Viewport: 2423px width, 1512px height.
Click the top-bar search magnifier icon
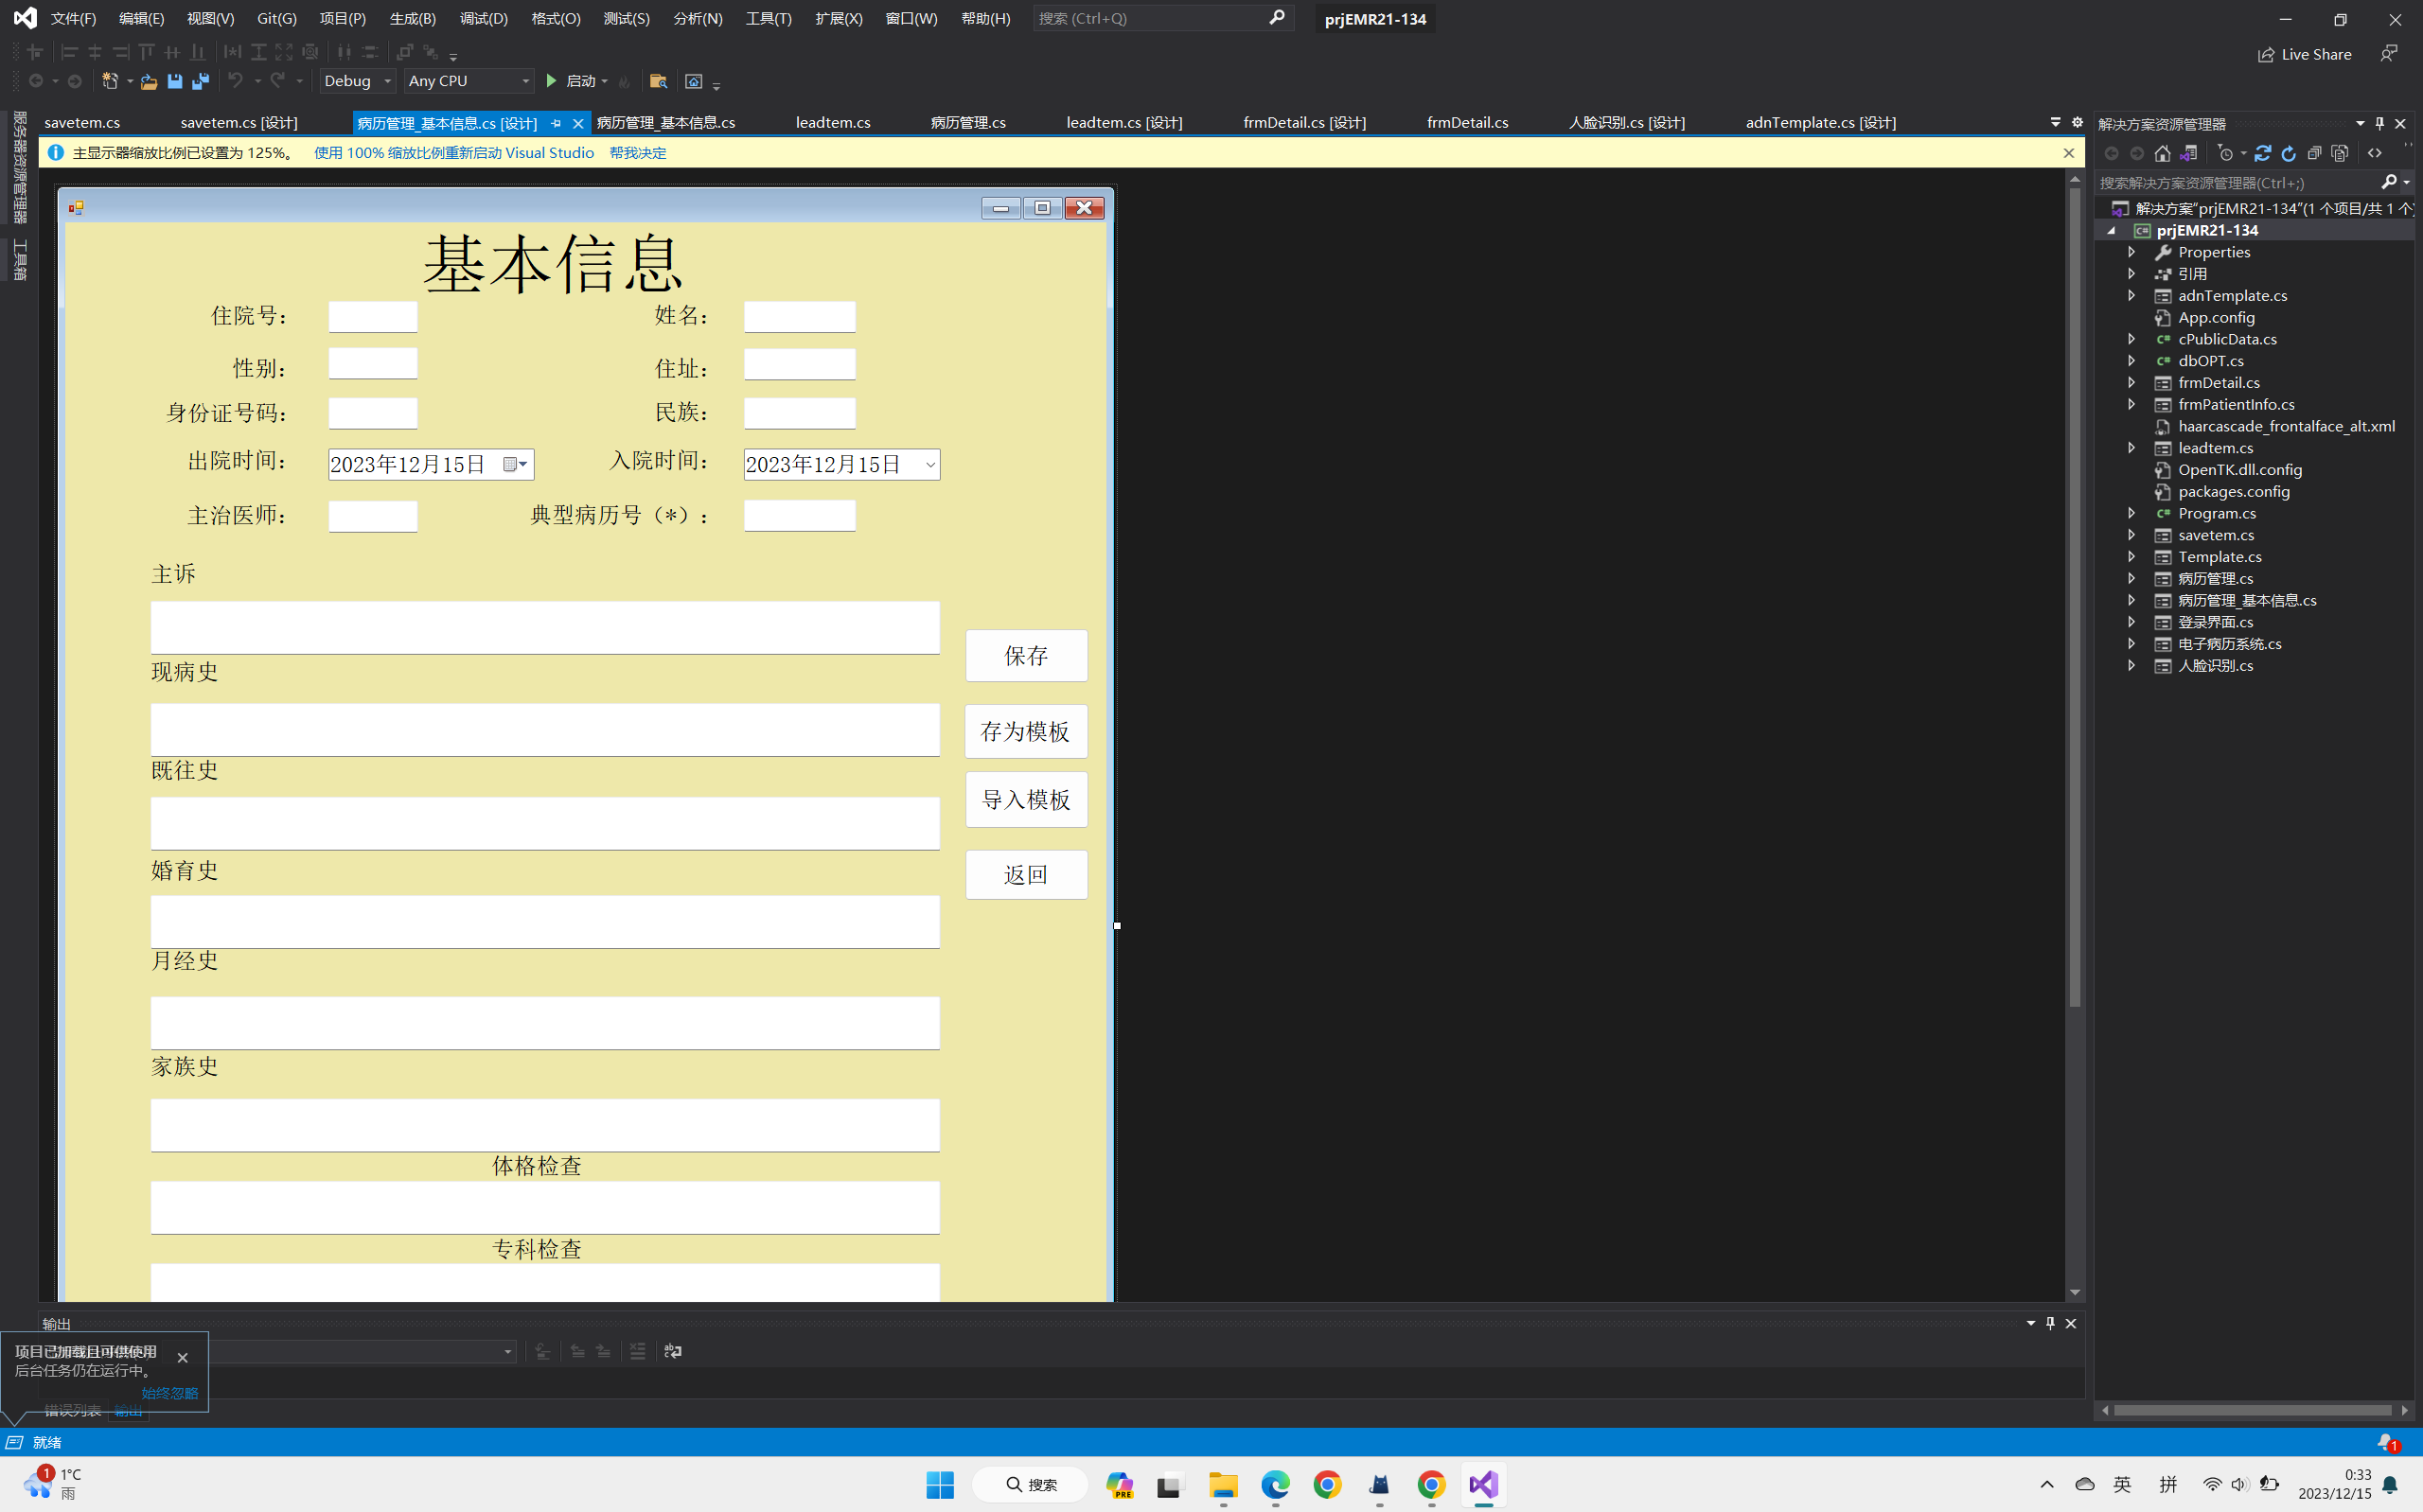(1276, 18)
